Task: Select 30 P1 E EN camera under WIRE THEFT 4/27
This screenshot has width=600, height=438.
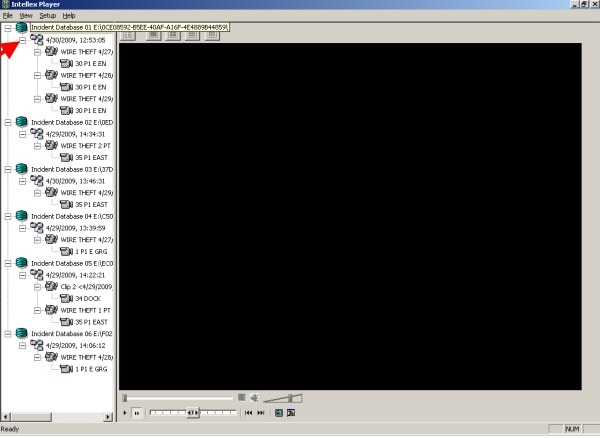Action: click(91, 64)
